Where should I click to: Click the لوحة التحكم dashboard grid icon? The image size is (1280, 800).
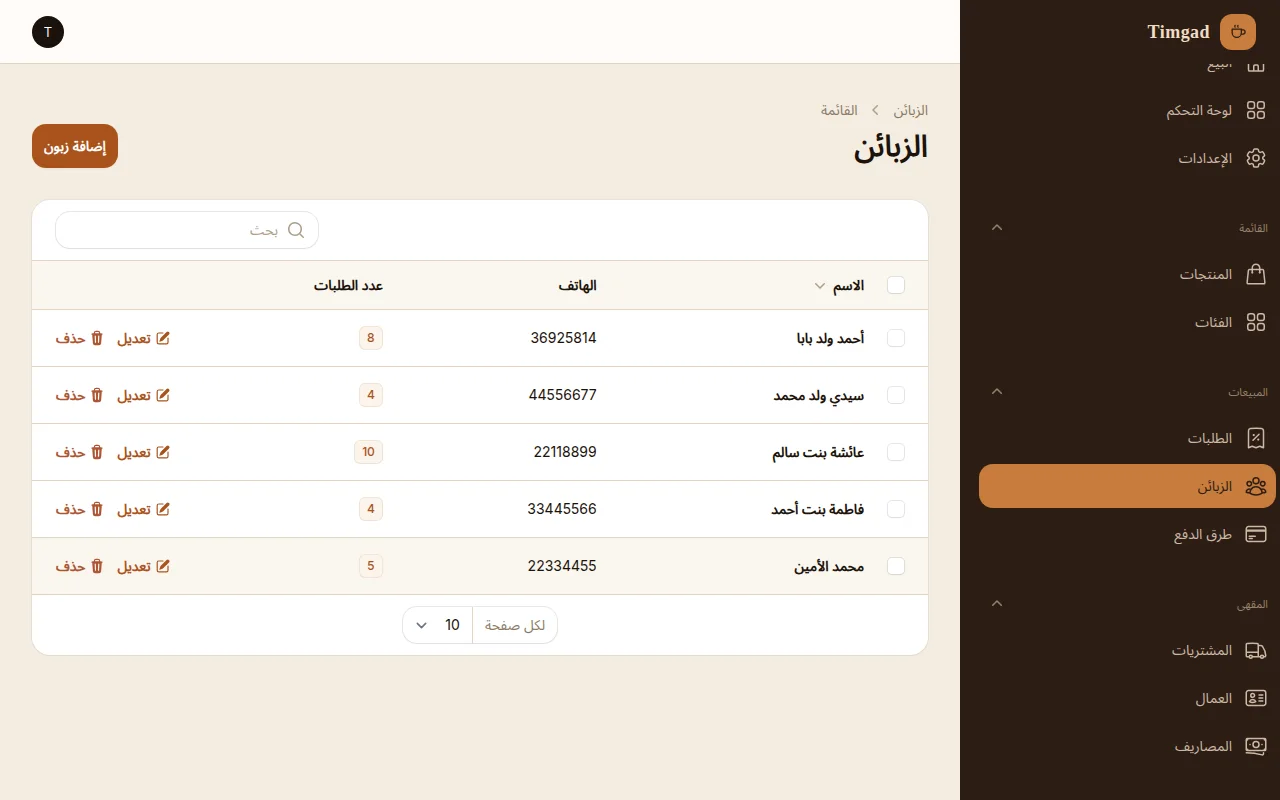tap(1256, 110)
